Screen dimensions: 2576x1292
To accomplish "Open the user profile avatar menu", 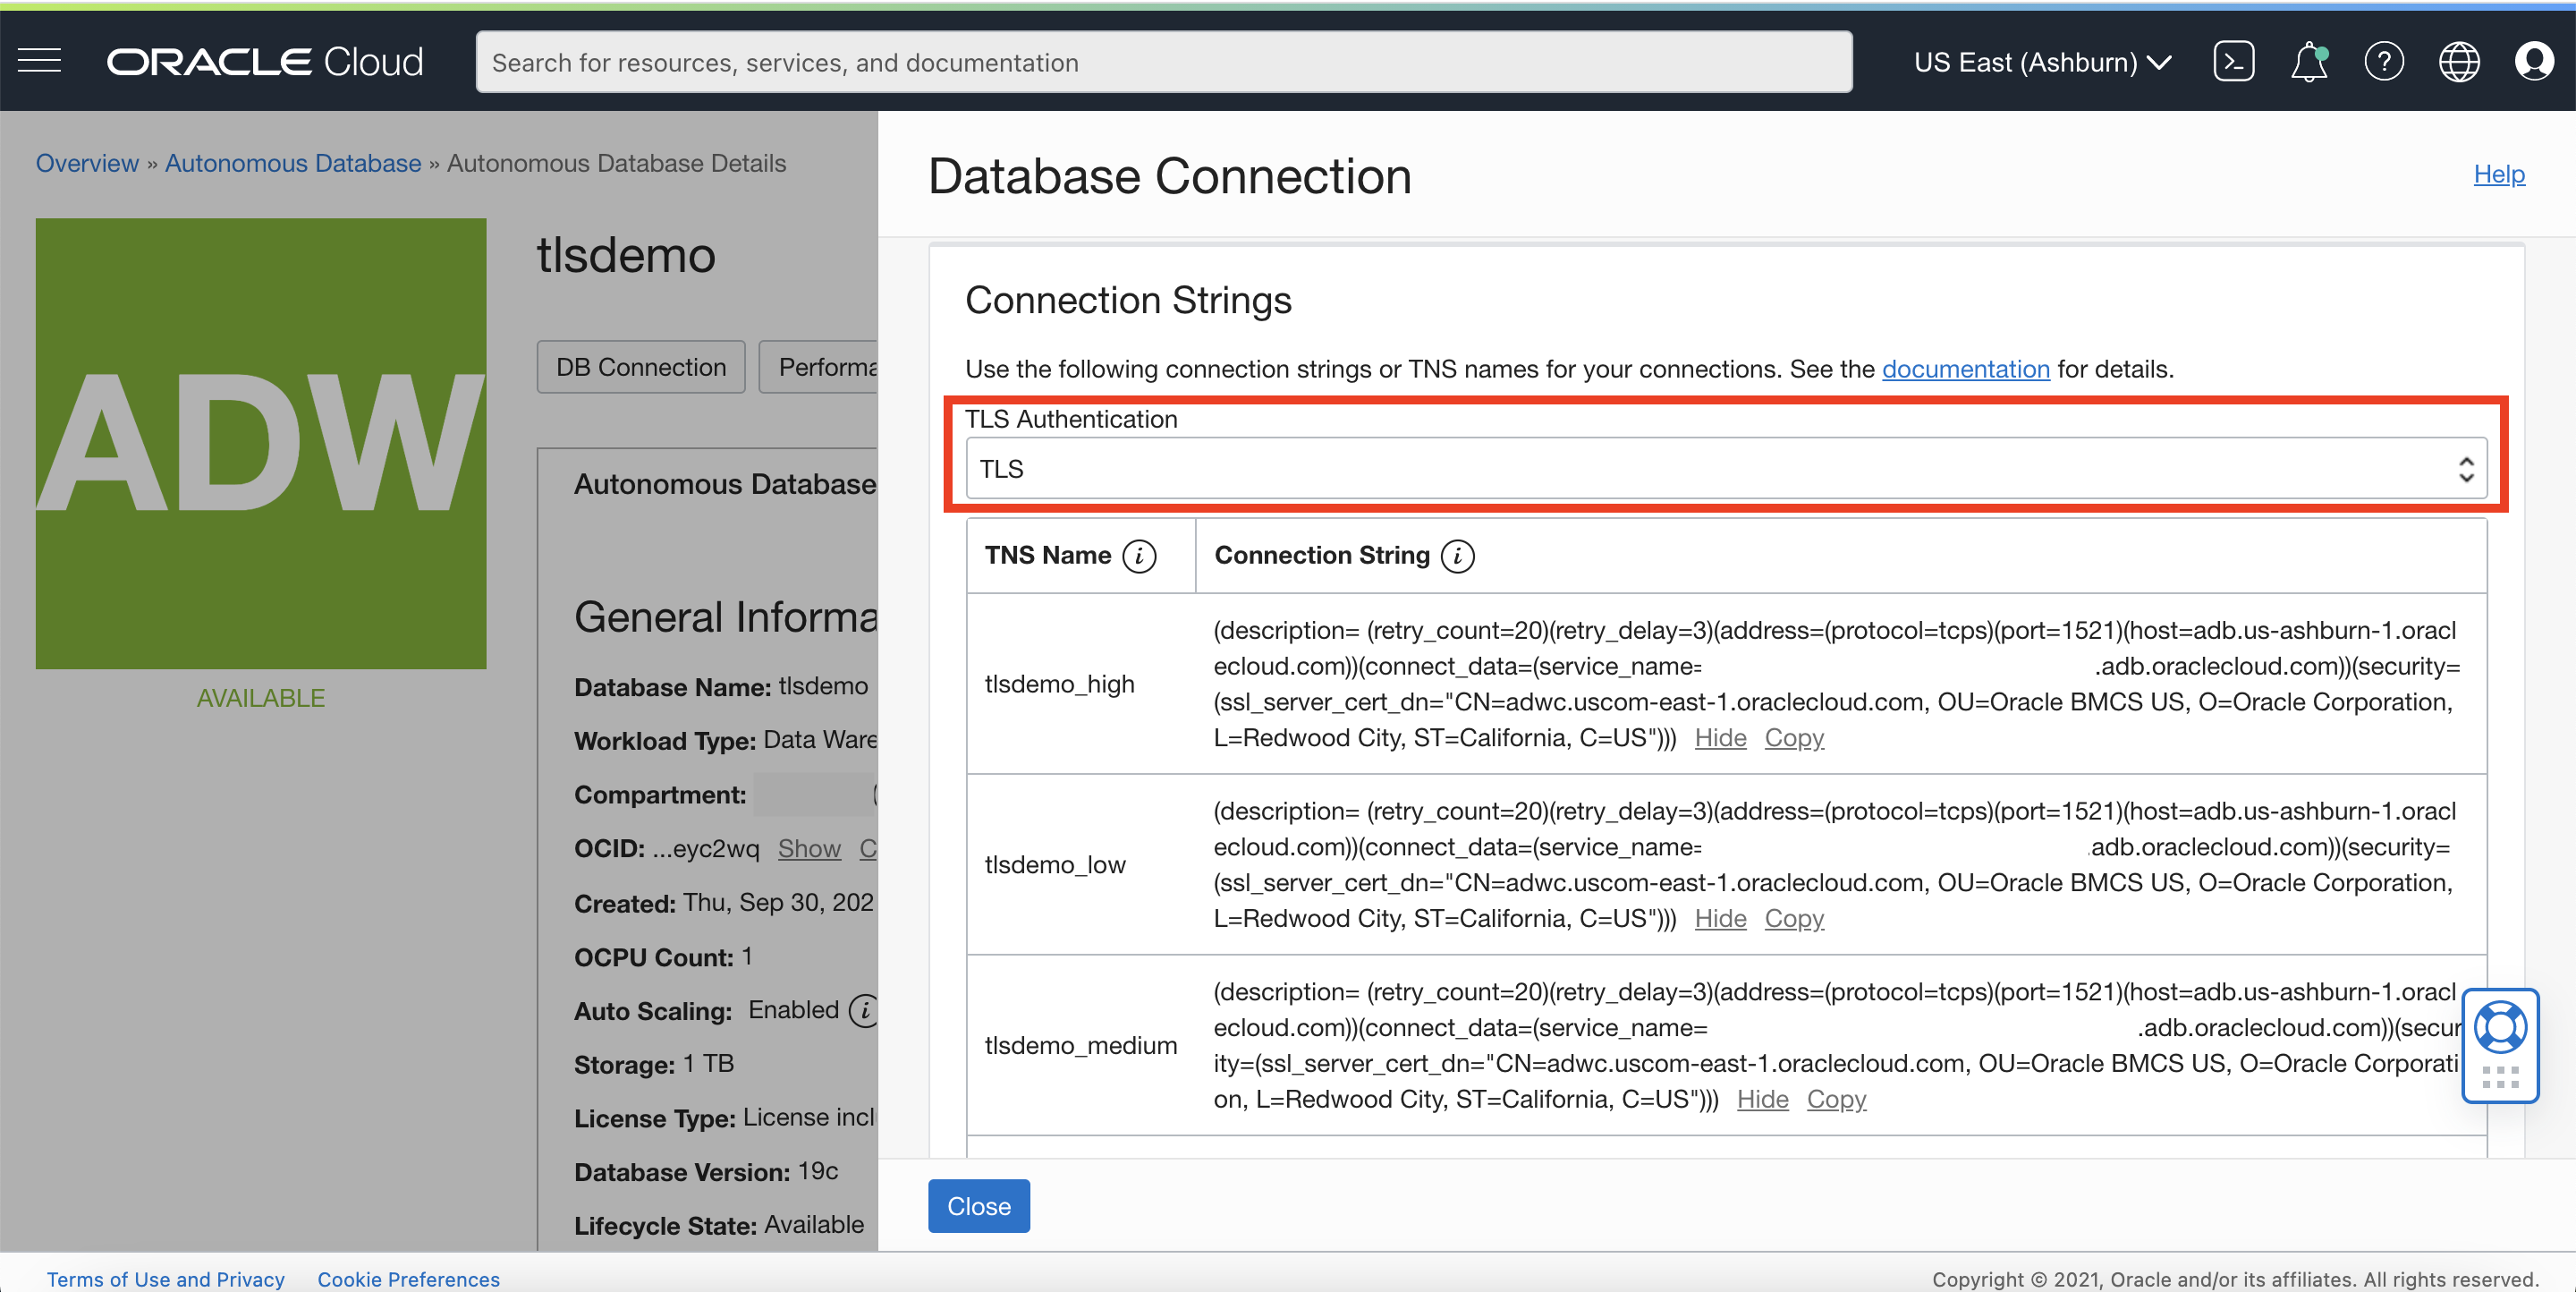I will tap(2533, 61).
